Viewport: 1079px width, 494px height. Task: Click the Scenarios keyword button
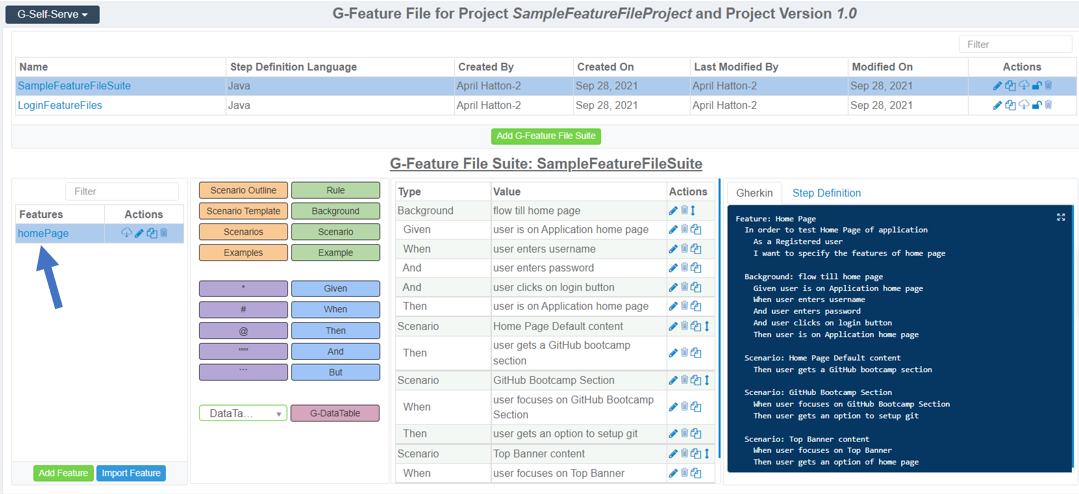point(243,232)
